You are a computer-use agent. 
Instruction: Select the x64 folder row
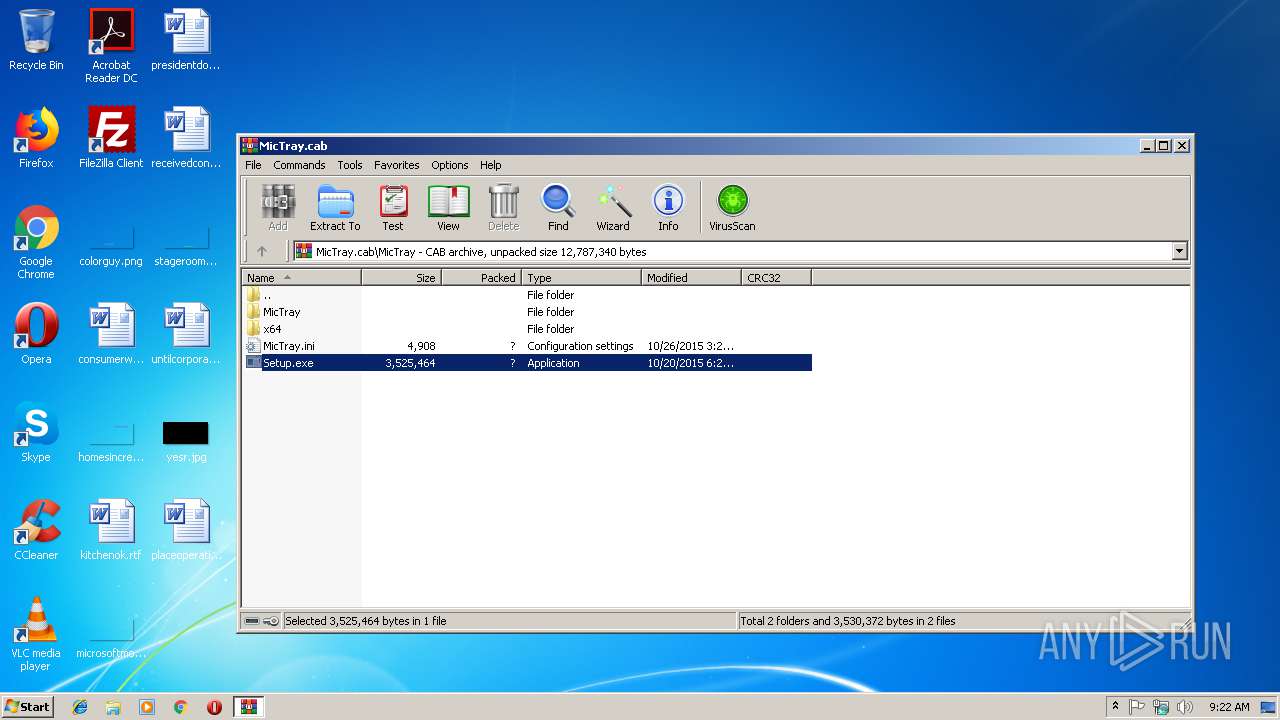tap(527, 329)
